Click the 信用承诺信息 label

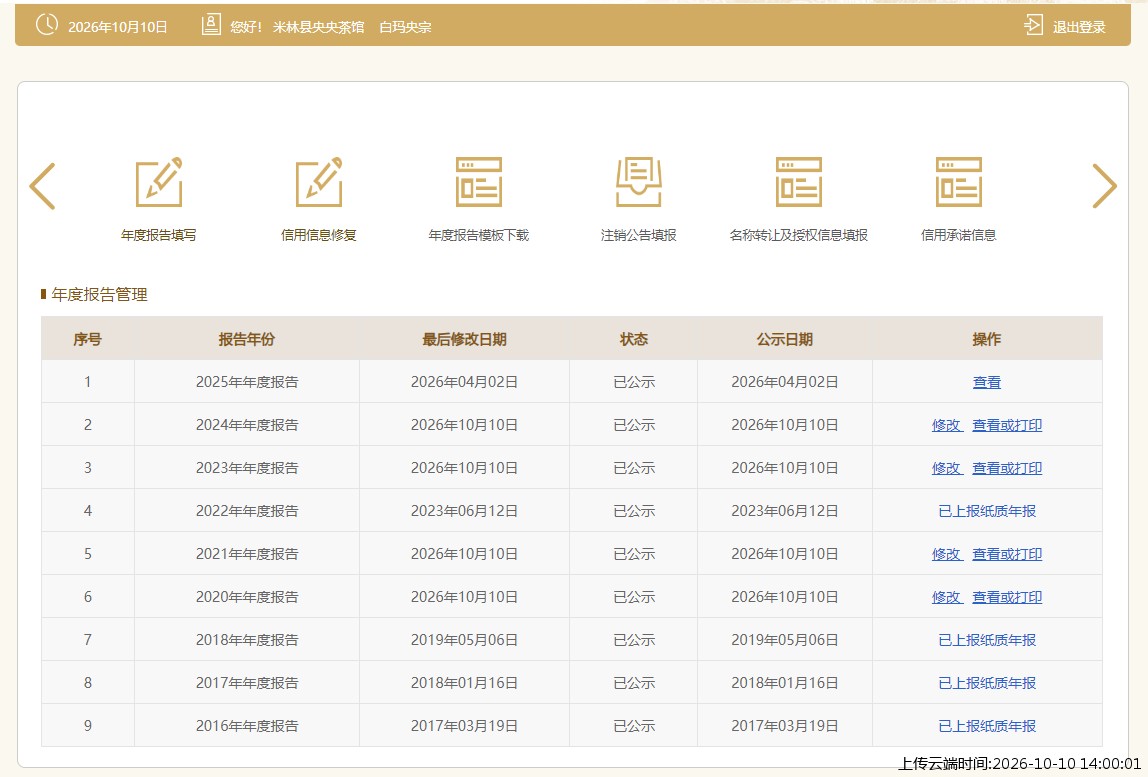pos(958,235)
